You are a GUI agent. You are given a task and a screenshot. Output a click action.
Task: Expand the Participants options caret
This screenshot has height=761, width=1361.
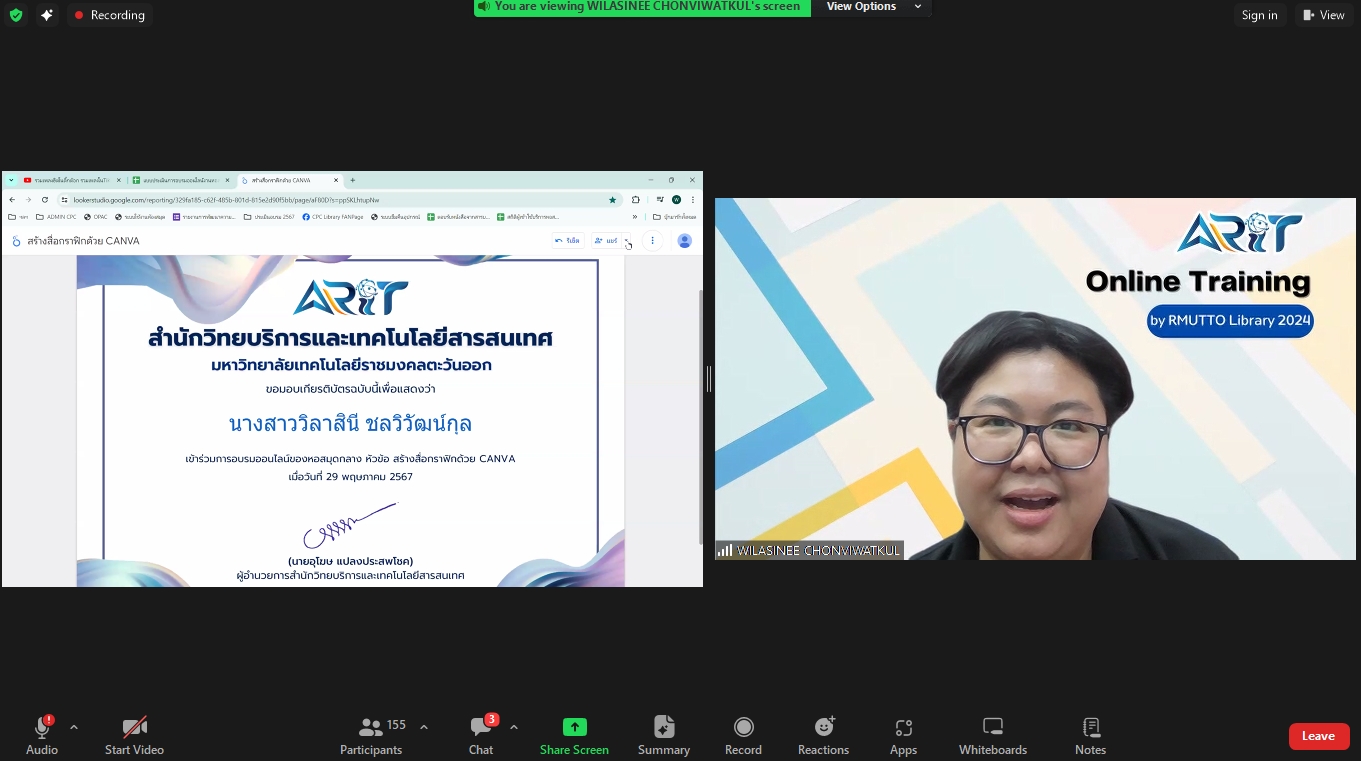pos(424,727)
